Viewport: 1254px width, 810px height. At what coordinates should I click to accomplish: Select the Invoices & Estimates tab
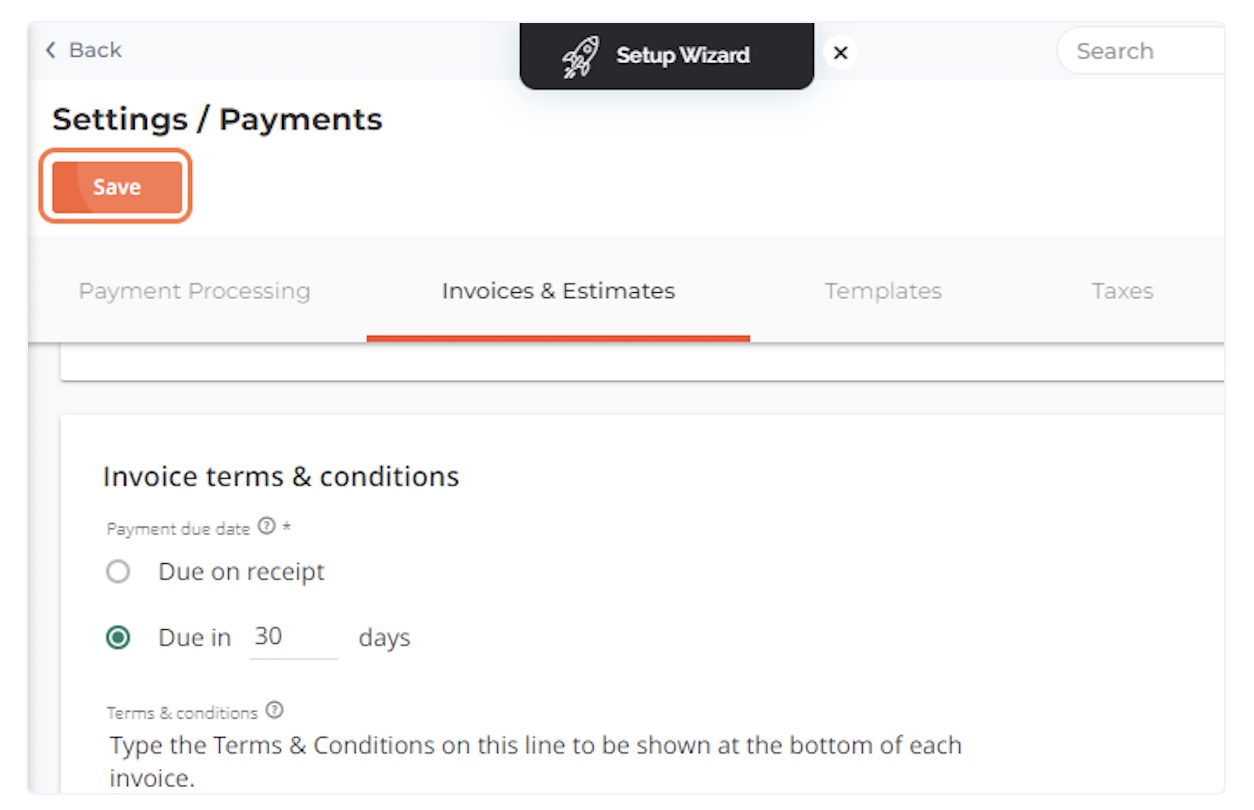pyautogui.click(x=557, y=291)
